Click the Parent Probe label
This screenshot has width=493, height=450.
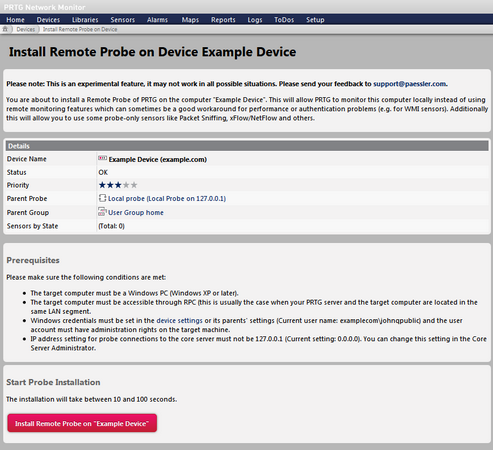27,198
